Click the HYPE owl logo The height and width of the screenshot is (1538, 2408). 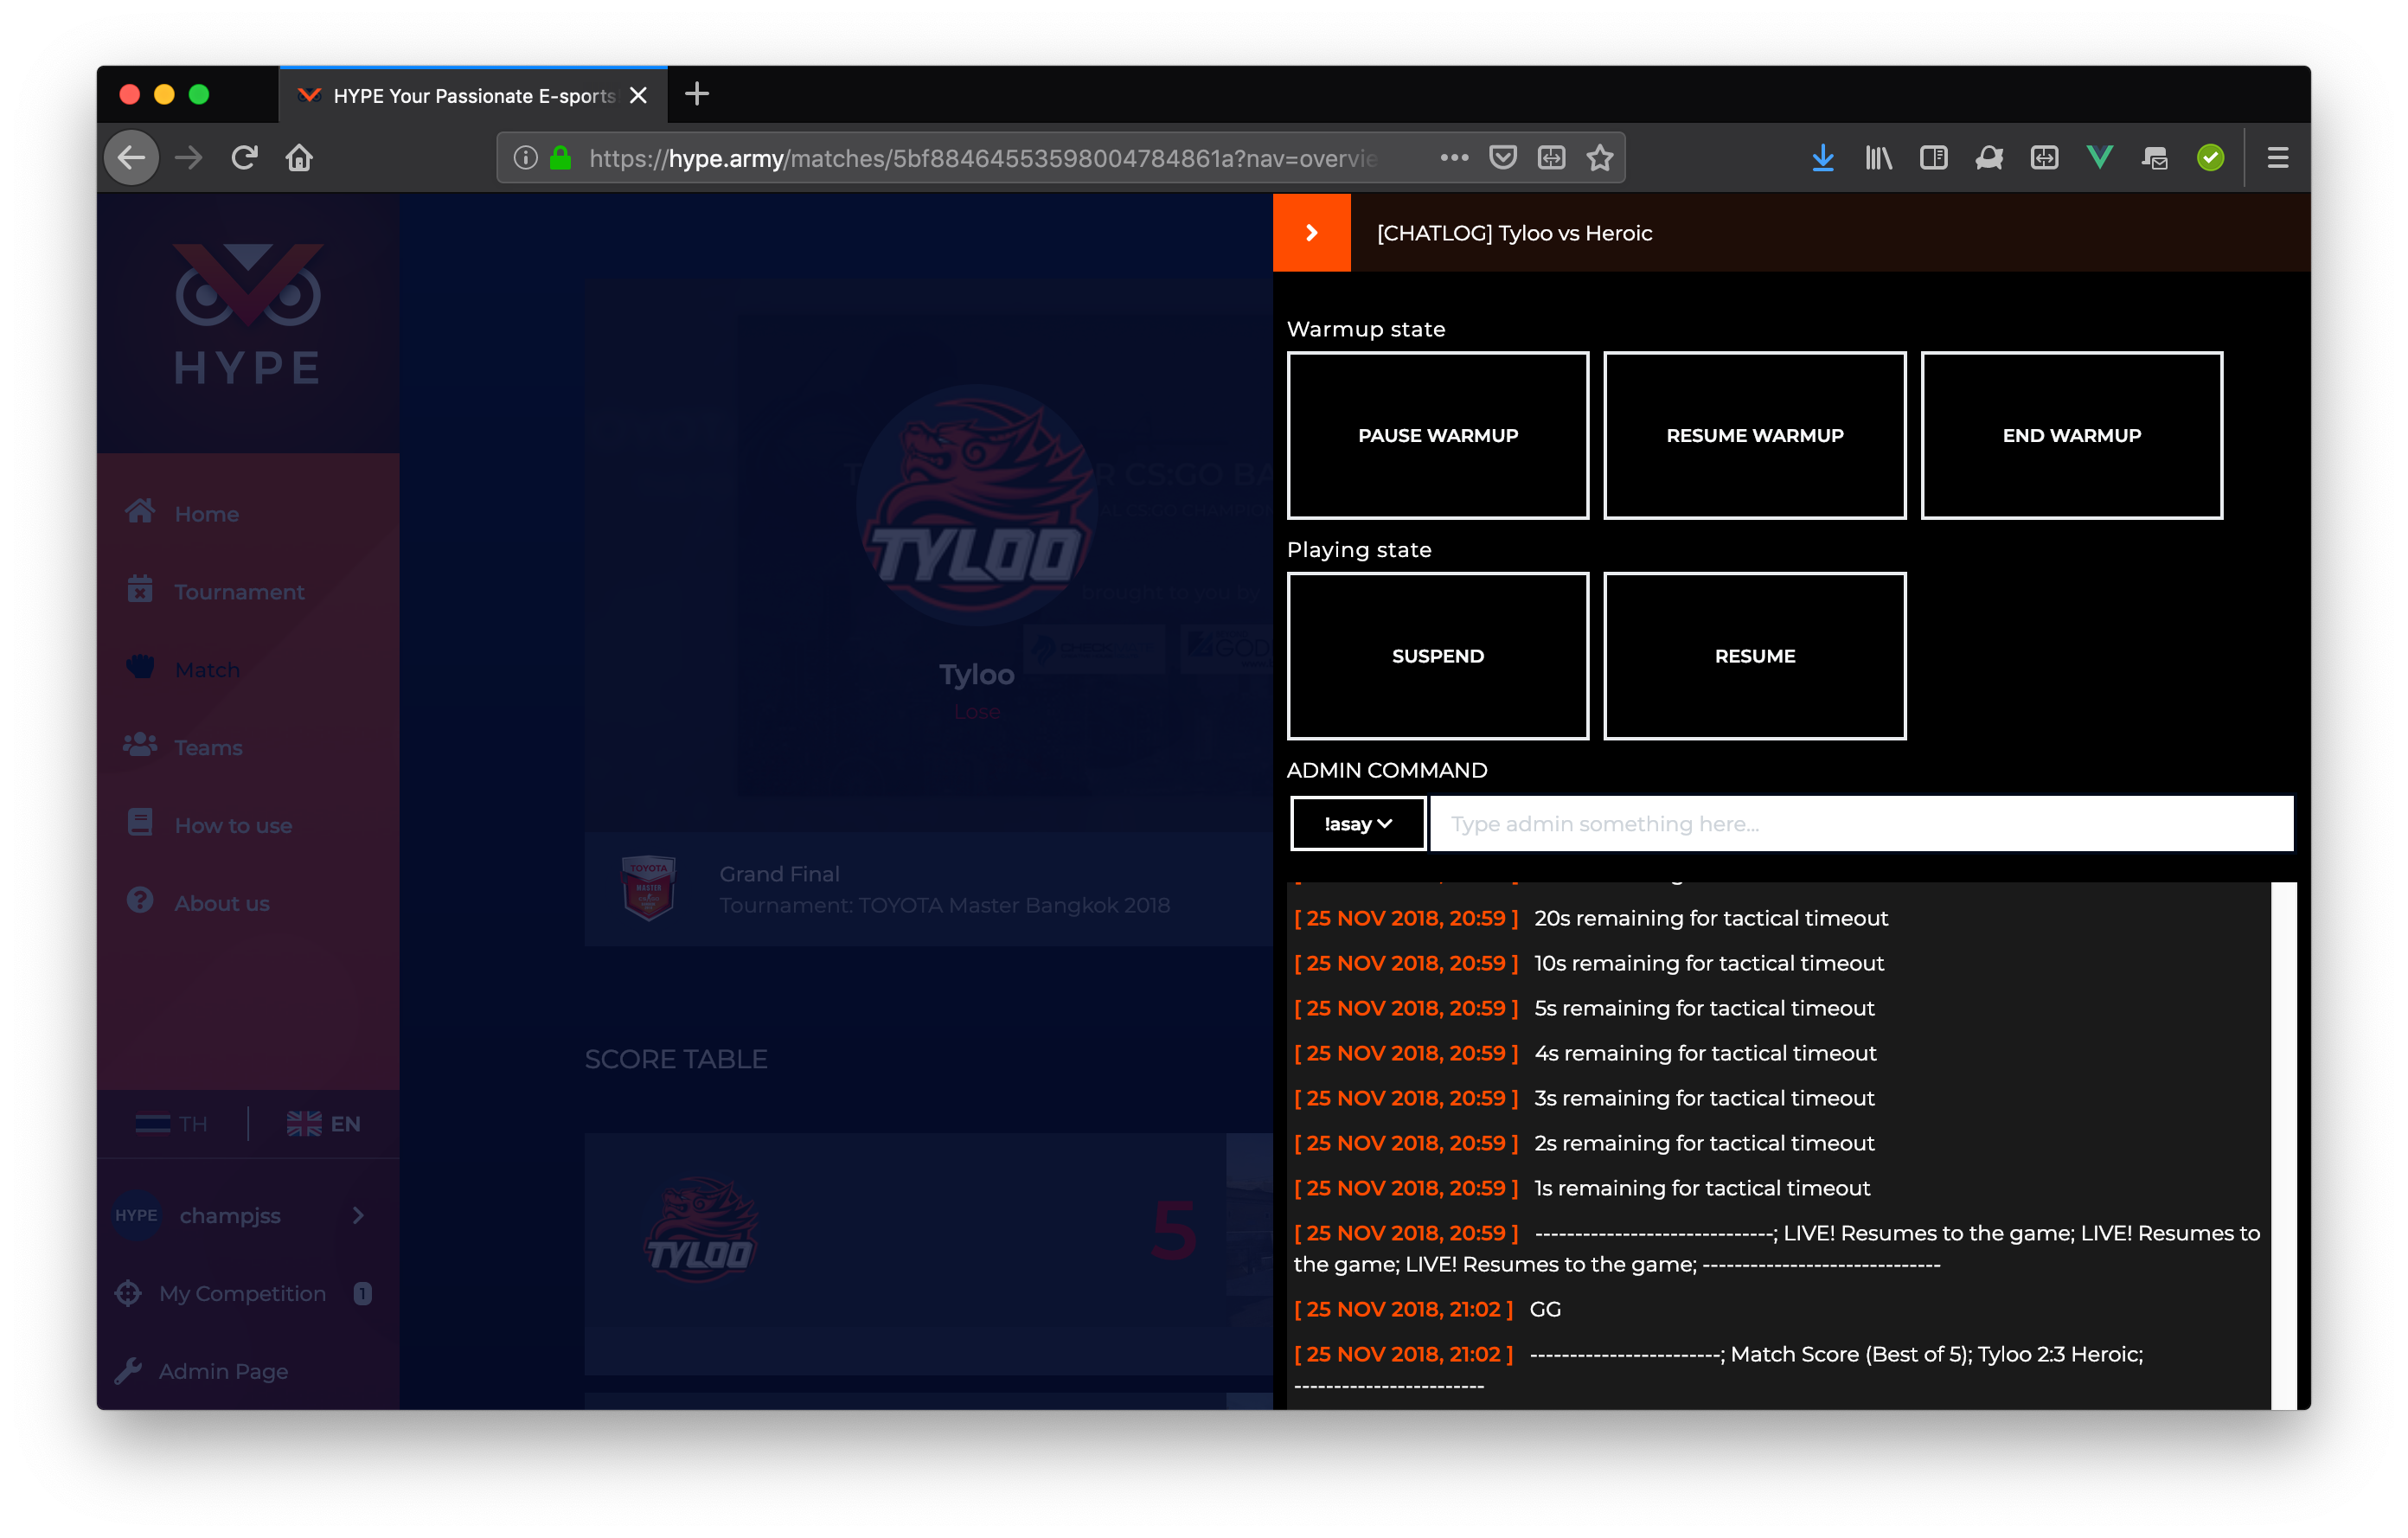(248, 313)
